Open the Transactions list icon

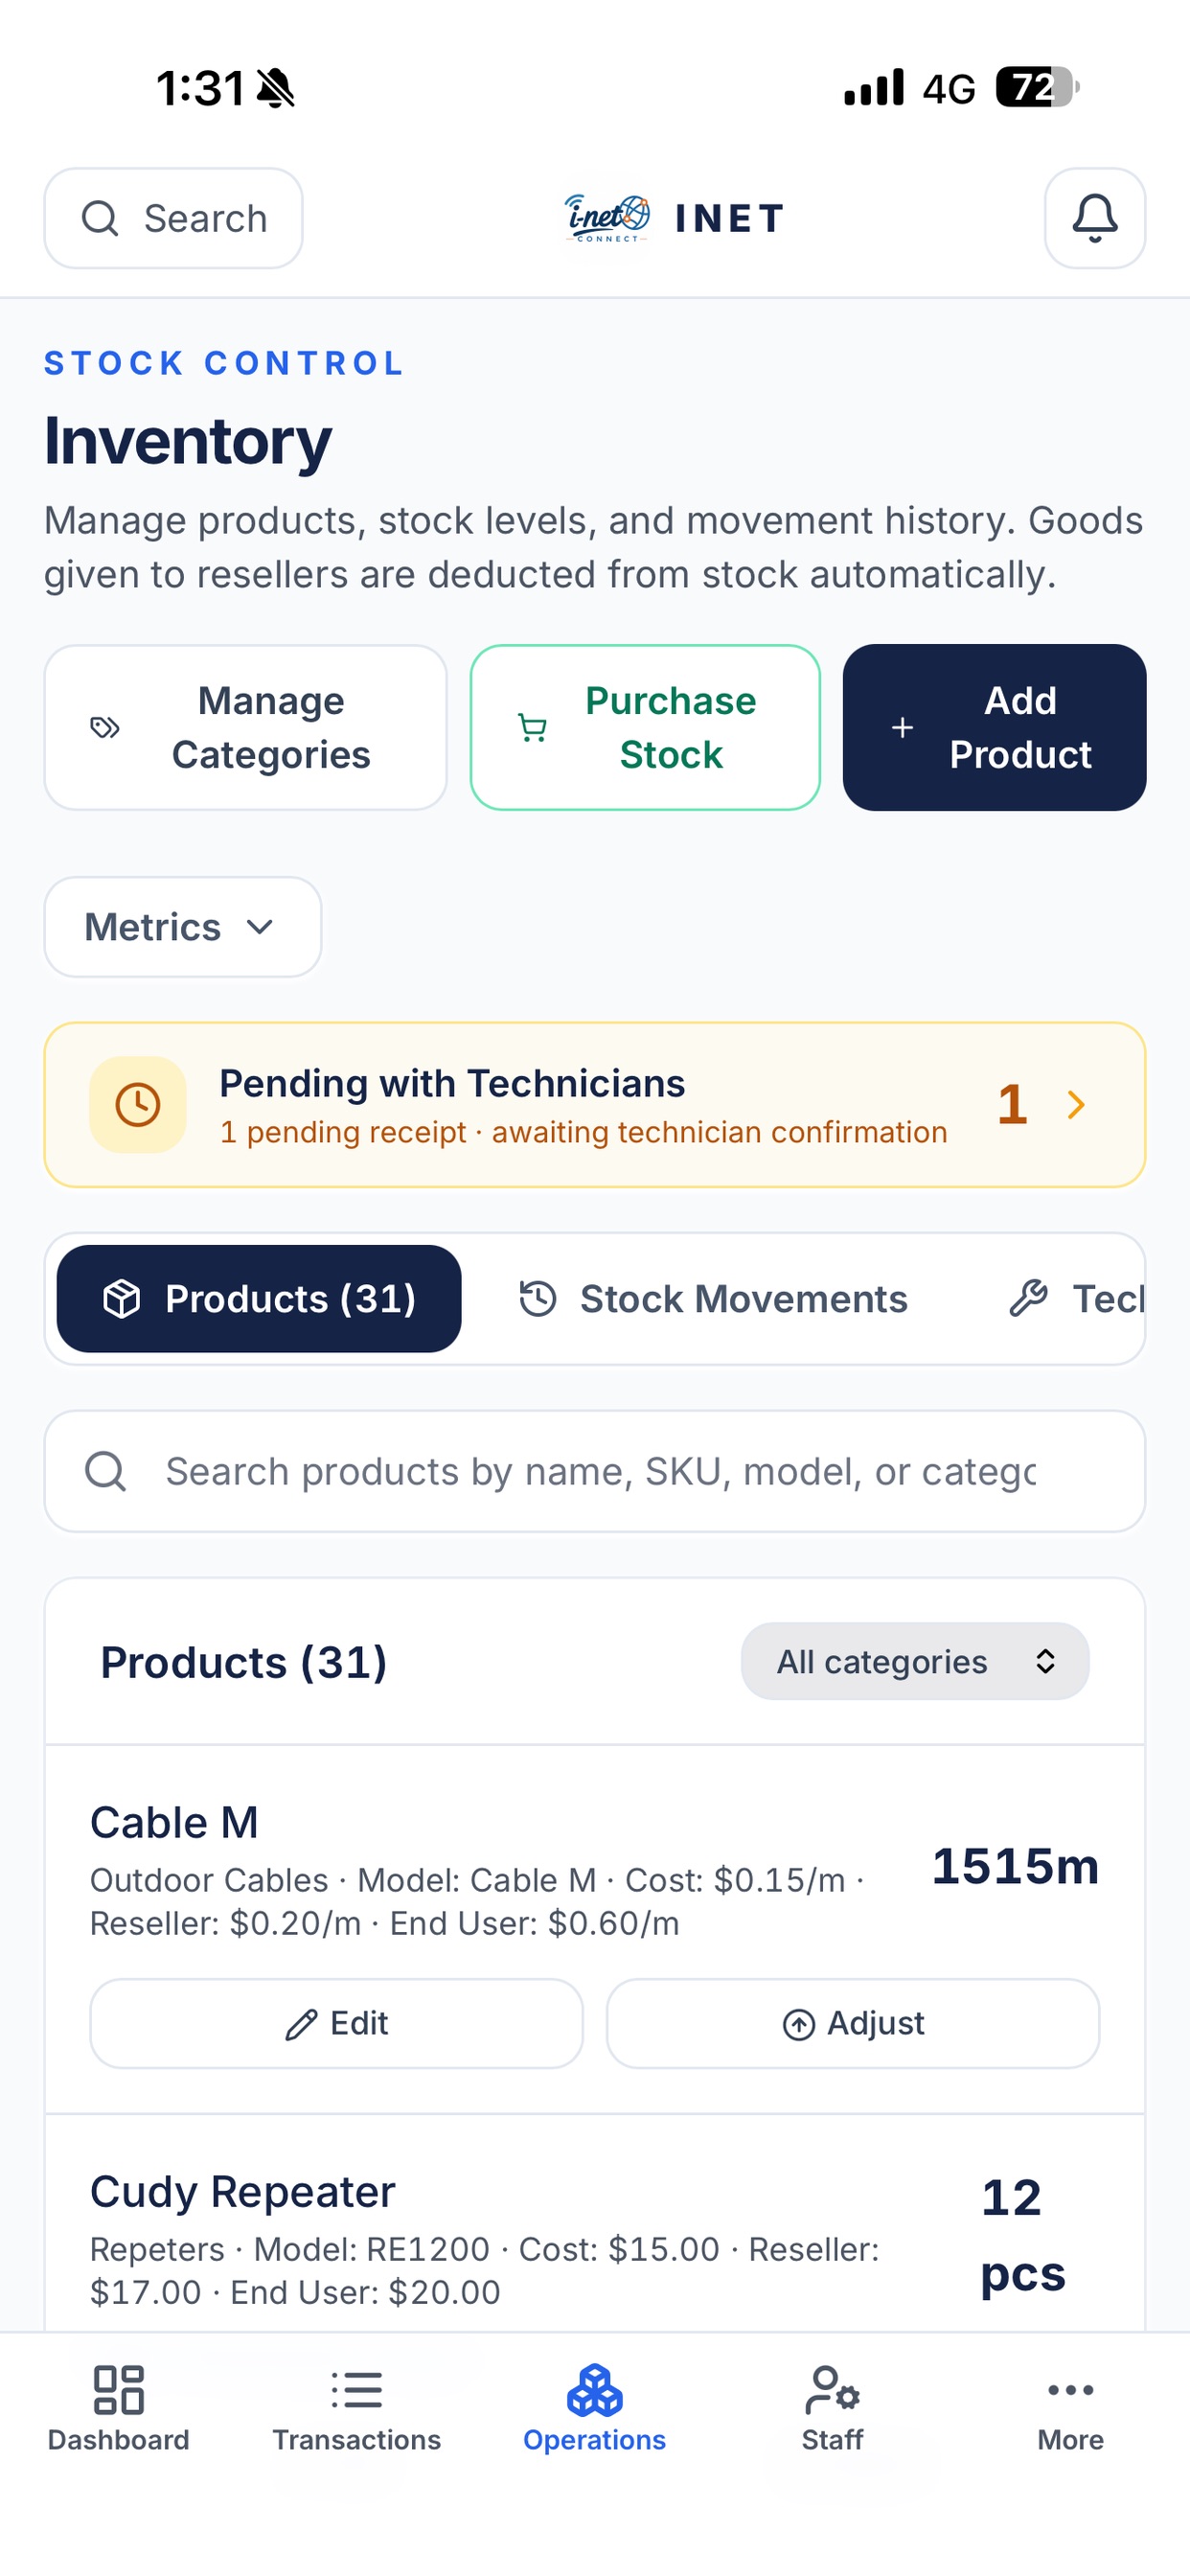click(357, 2390)
